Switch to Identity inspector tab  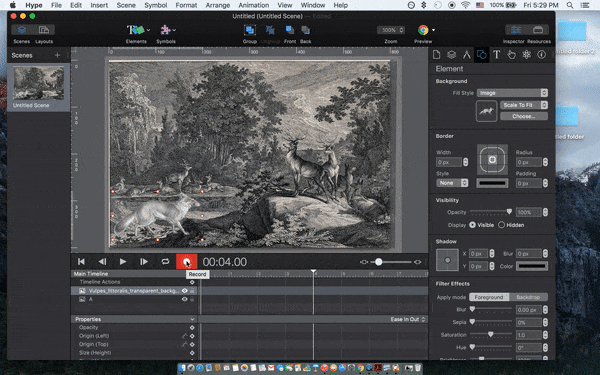click(x=541, y=55)
